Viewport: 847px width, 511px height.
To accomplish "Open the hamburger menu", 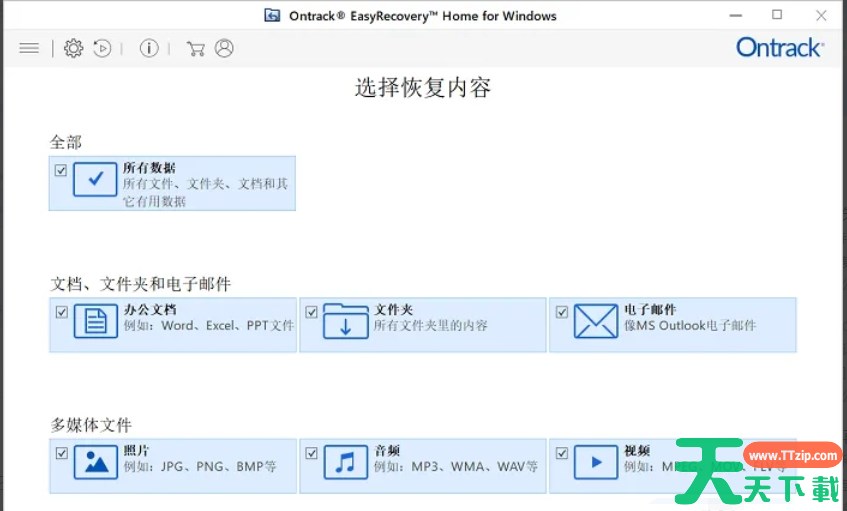I will pyautogui.click(x=29, y=49).
